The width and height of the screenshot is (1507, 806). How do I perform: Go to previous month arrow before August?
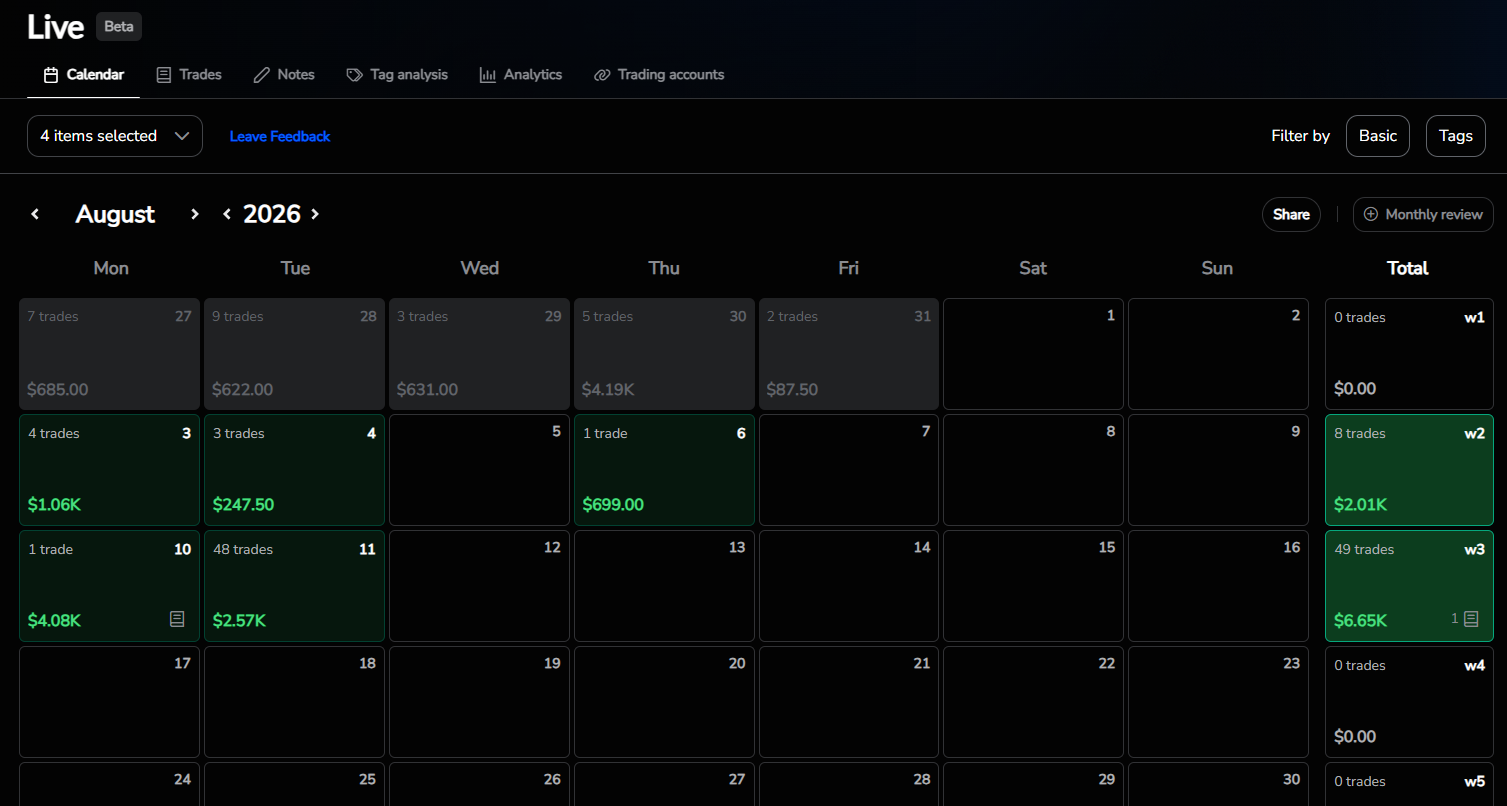[35, 214]
